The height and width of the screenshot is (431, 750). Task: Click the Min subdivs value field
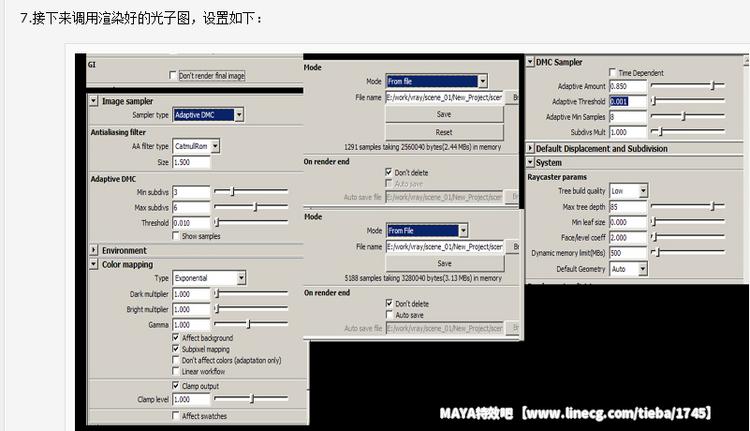tap(191, 192)
